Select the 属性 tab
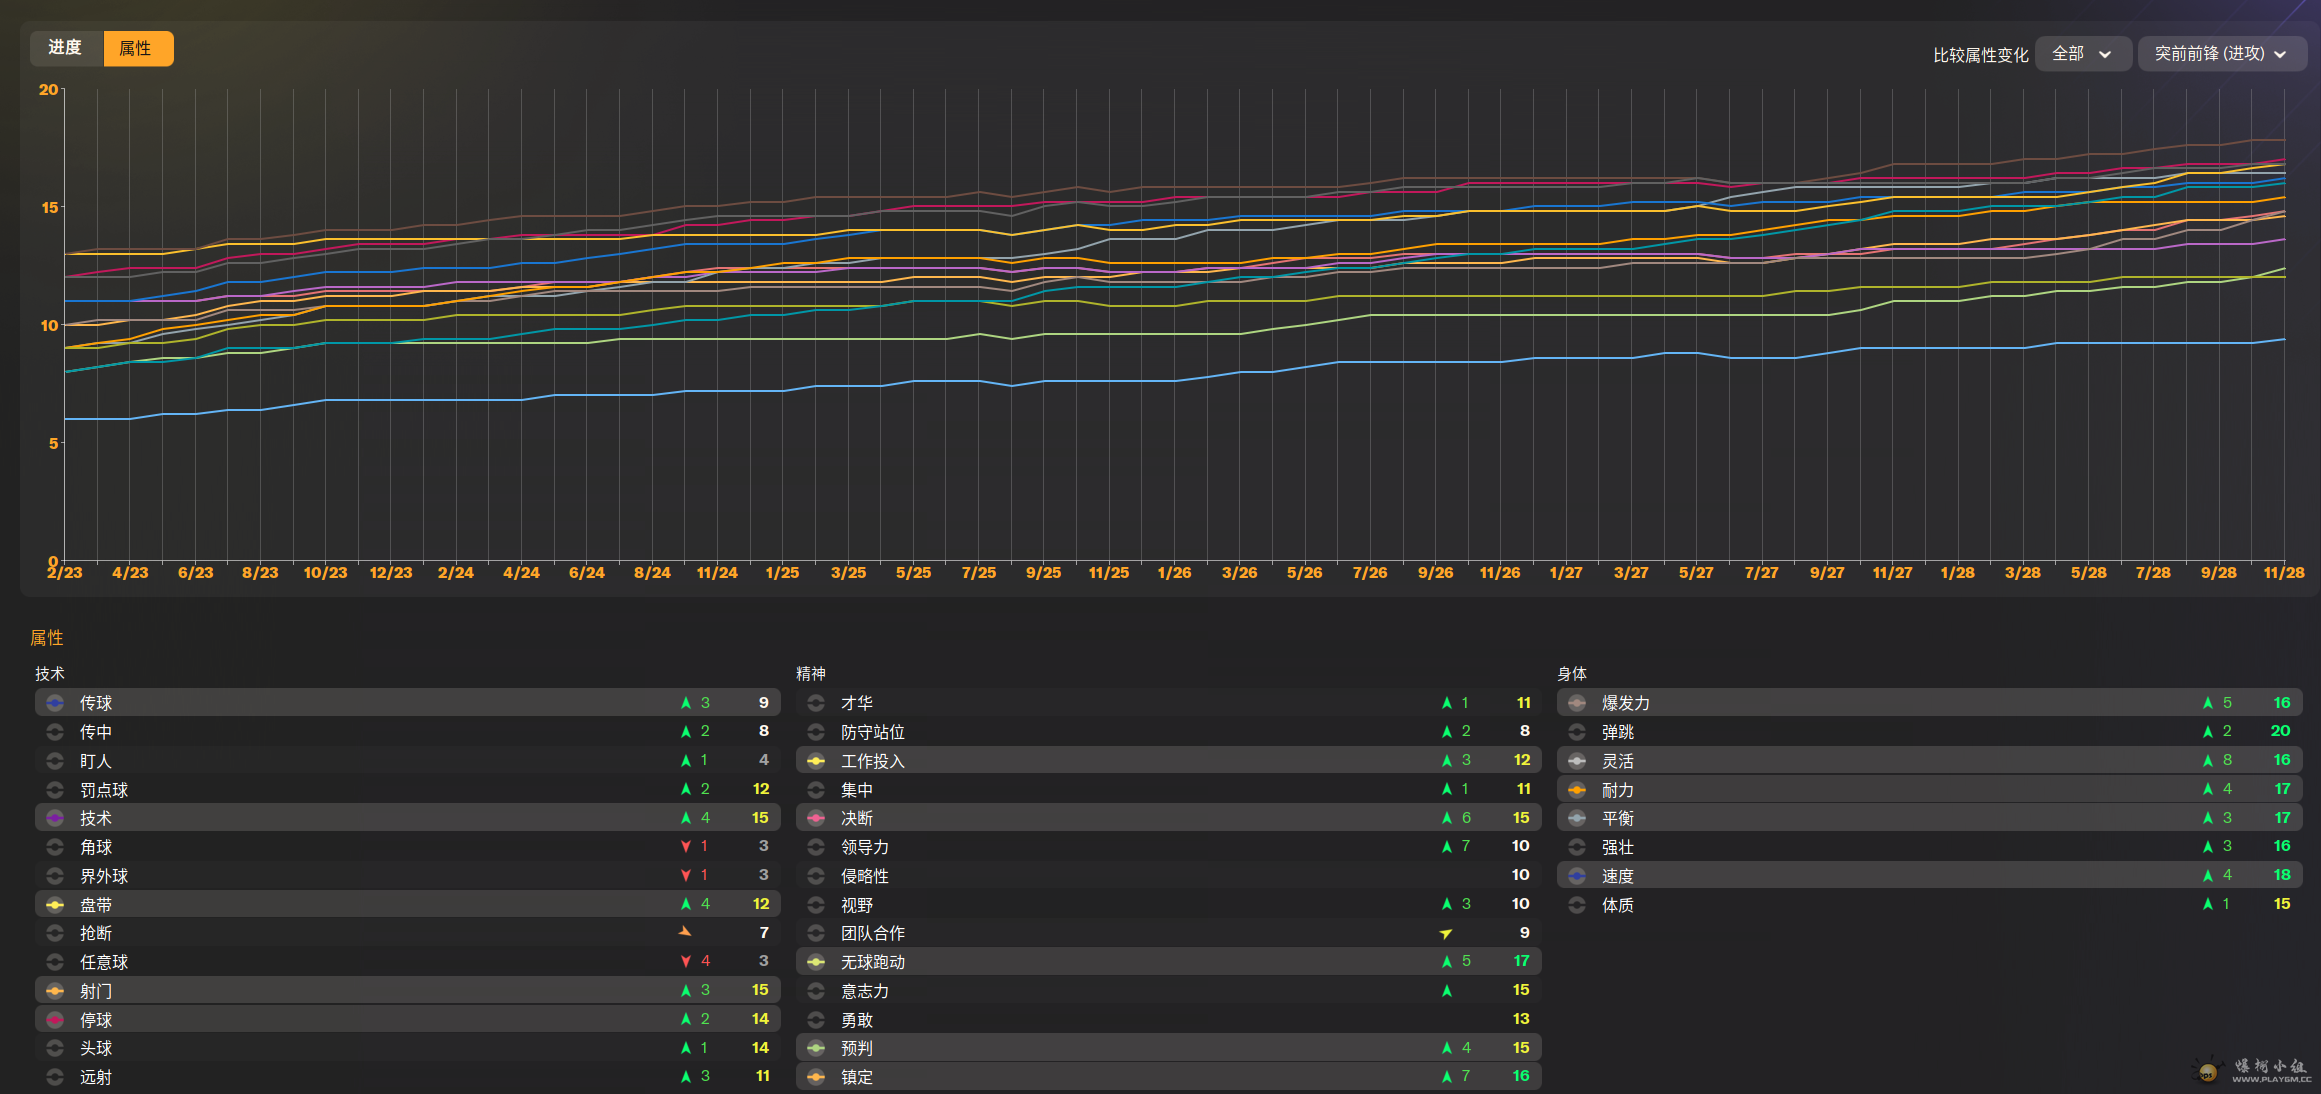The height and width of the screenshot is (1094, 2321). 138,48
